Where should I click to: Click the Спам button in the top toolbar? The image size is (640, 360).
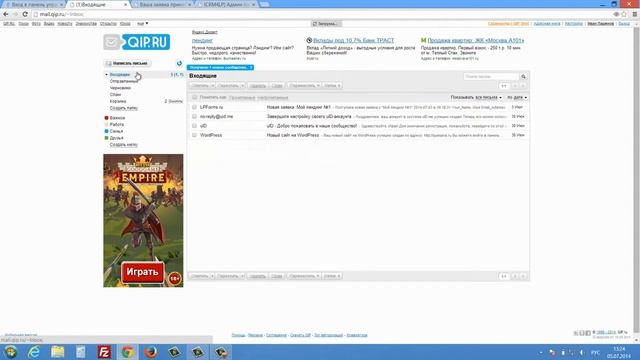click(x=277, y=86)
